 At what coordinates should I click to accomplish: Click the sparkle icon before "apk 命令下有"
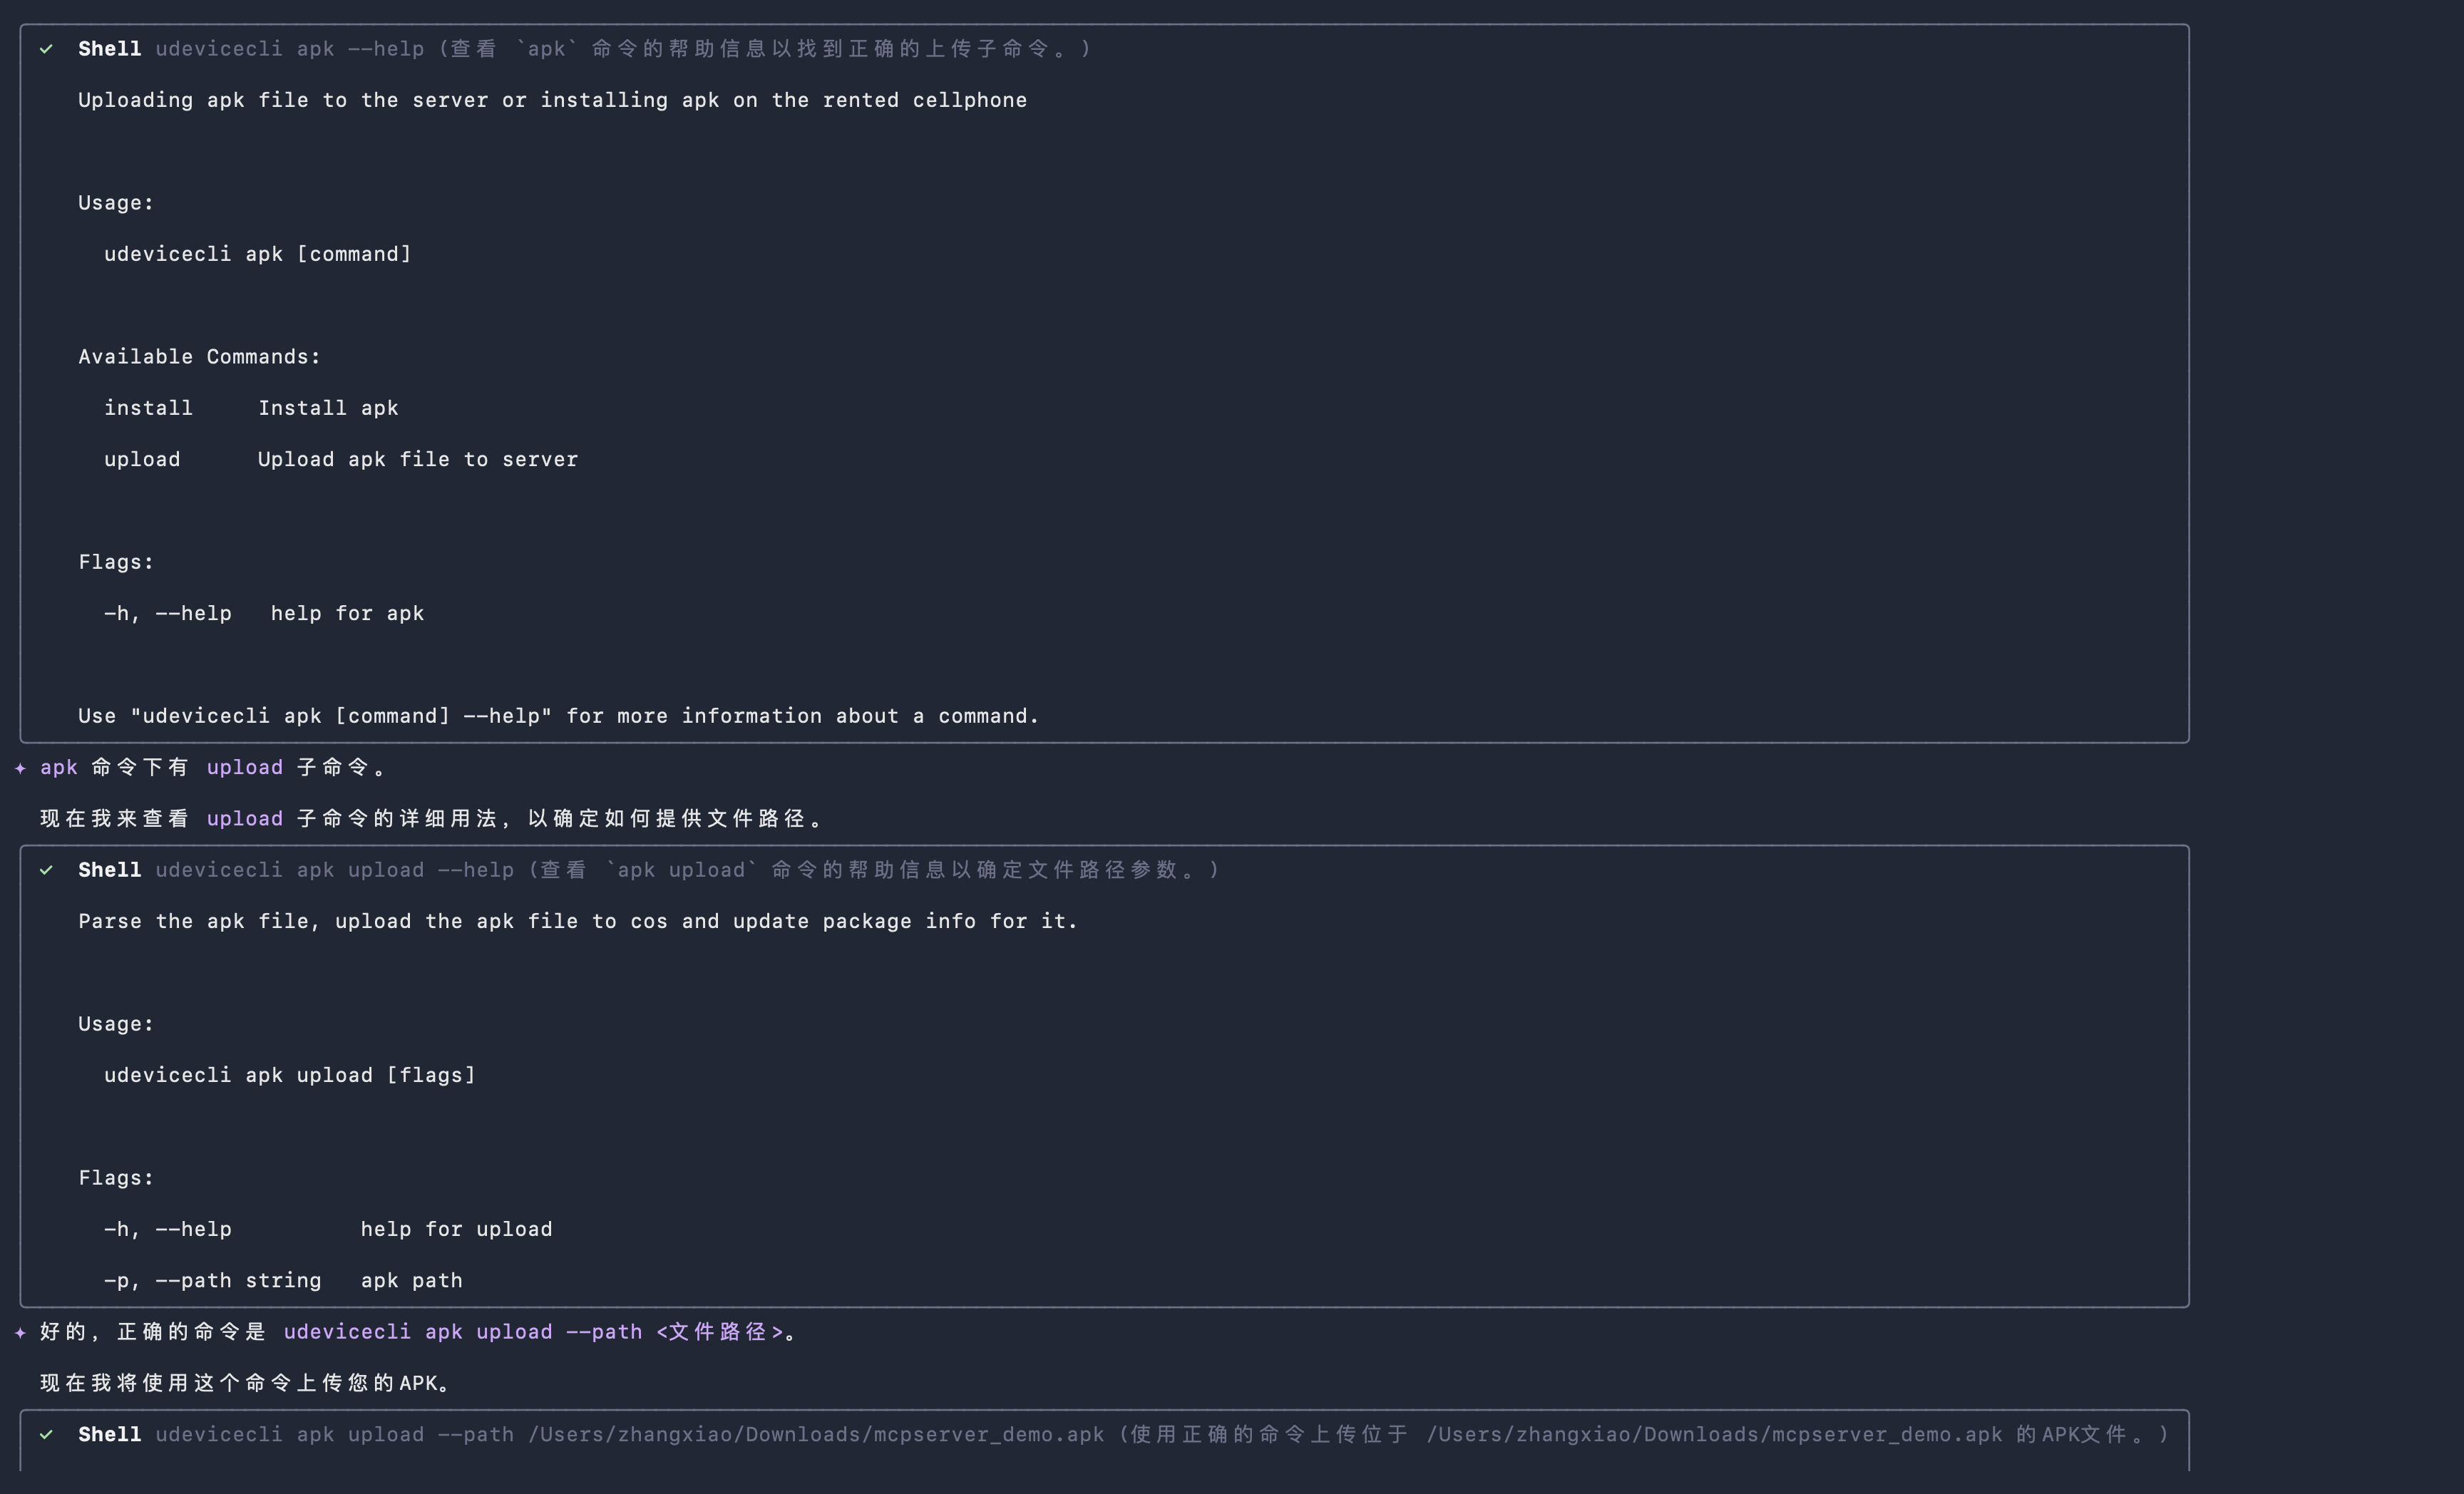point(20,767)
